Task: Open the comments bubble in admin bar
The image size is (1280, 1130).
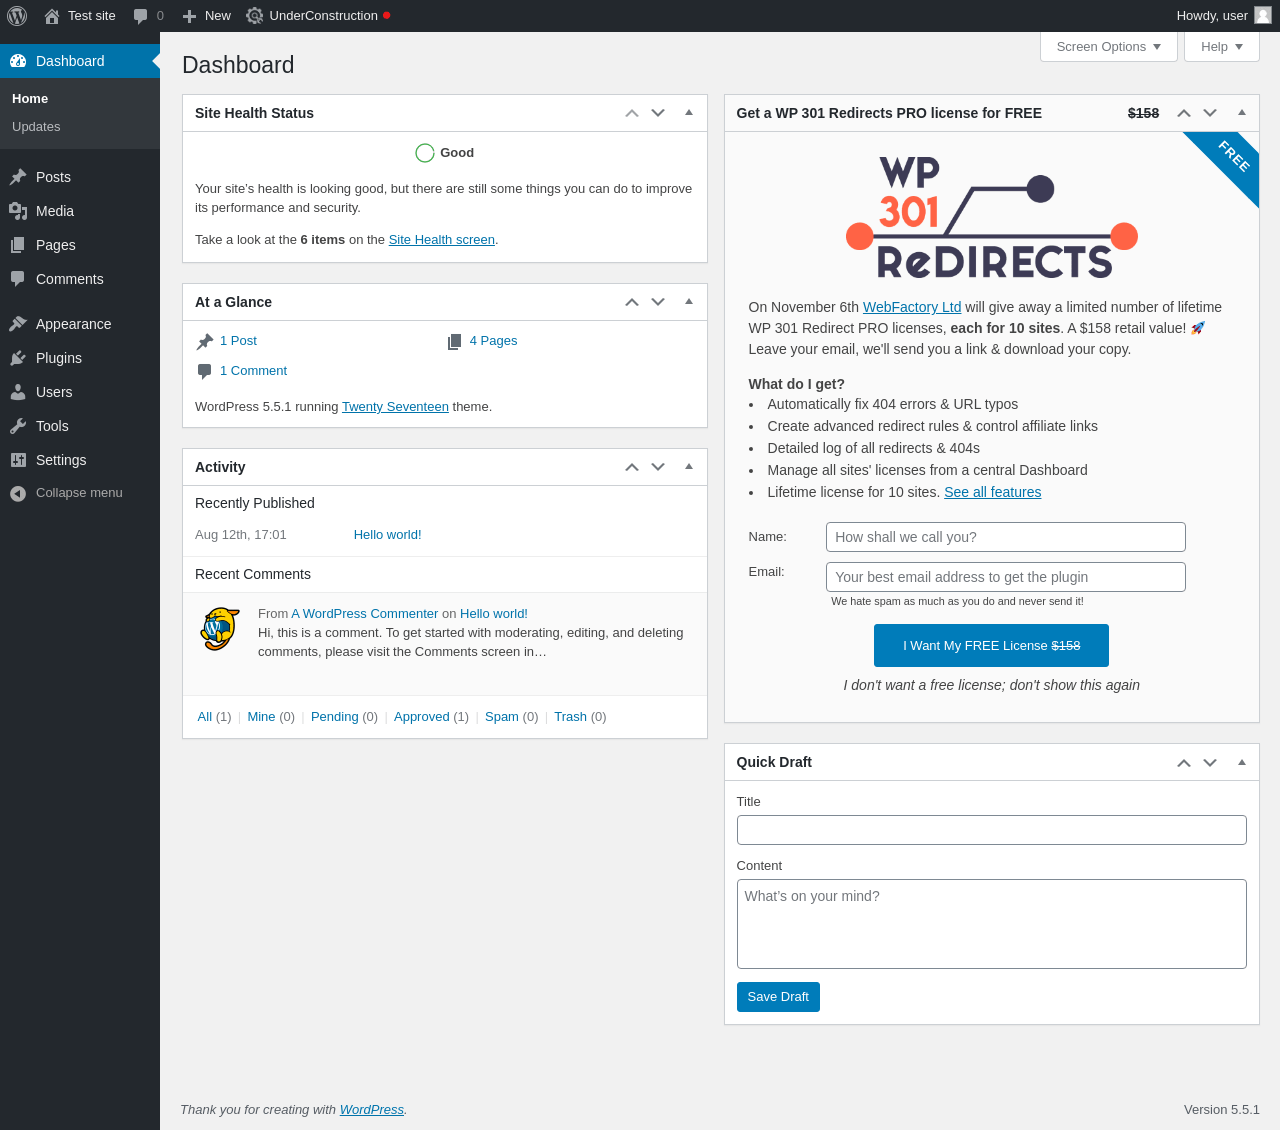Action: (140, 16)
